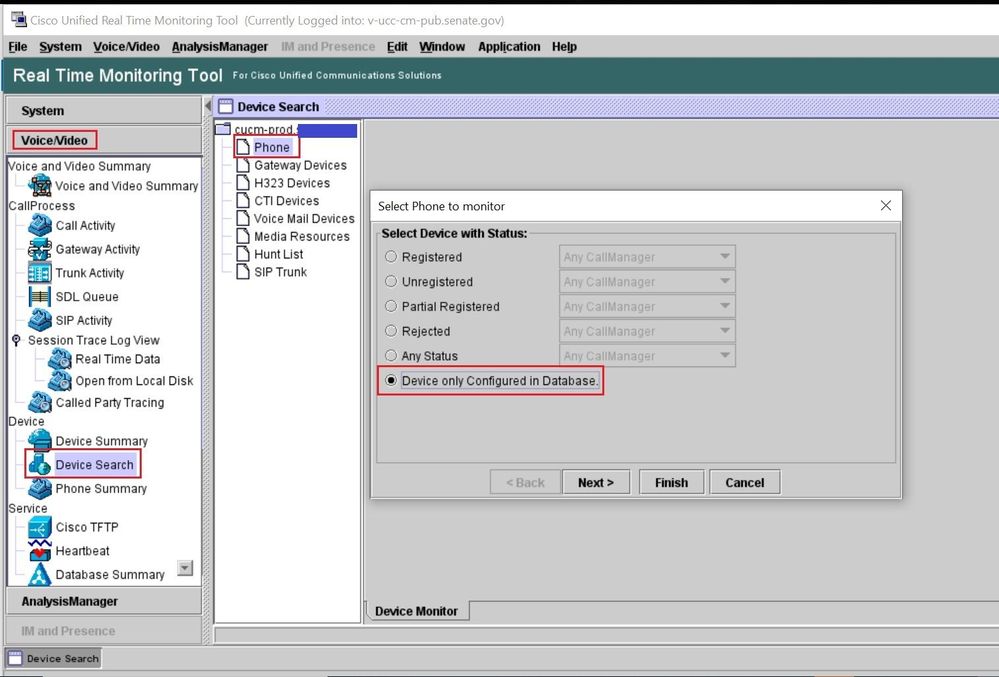
Task: Click Voice Mail Devices document icon
Action: coord(243,218)
